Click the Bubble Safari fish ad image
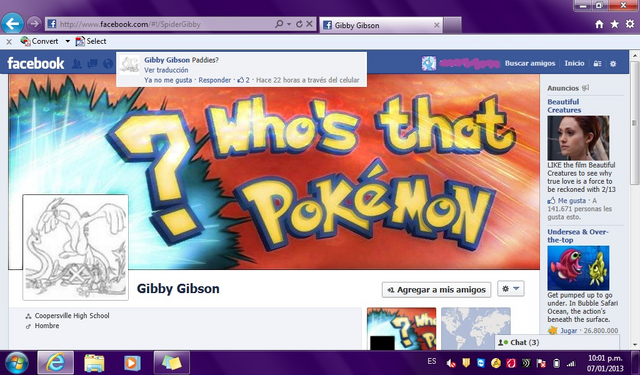Viewport: 640px width, 375px height. tap(578, 268)
